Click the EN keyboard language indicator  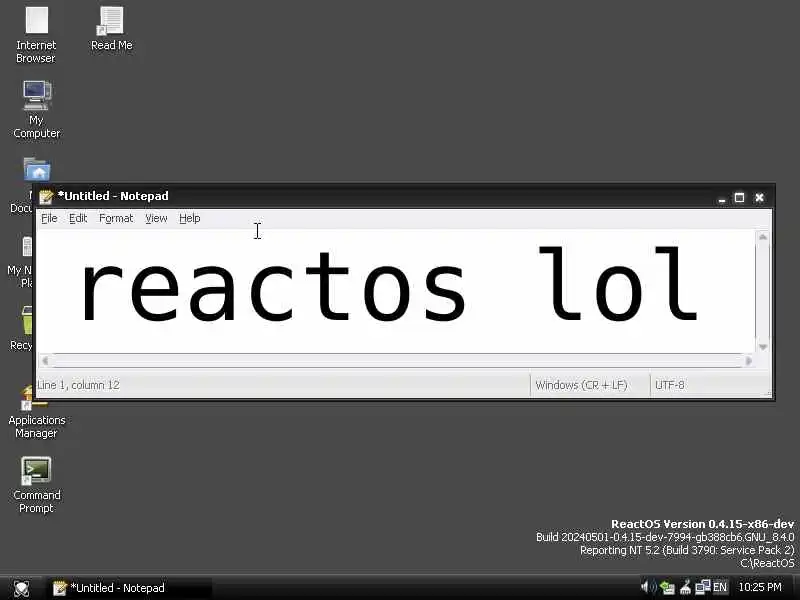[x=719, y=588]
